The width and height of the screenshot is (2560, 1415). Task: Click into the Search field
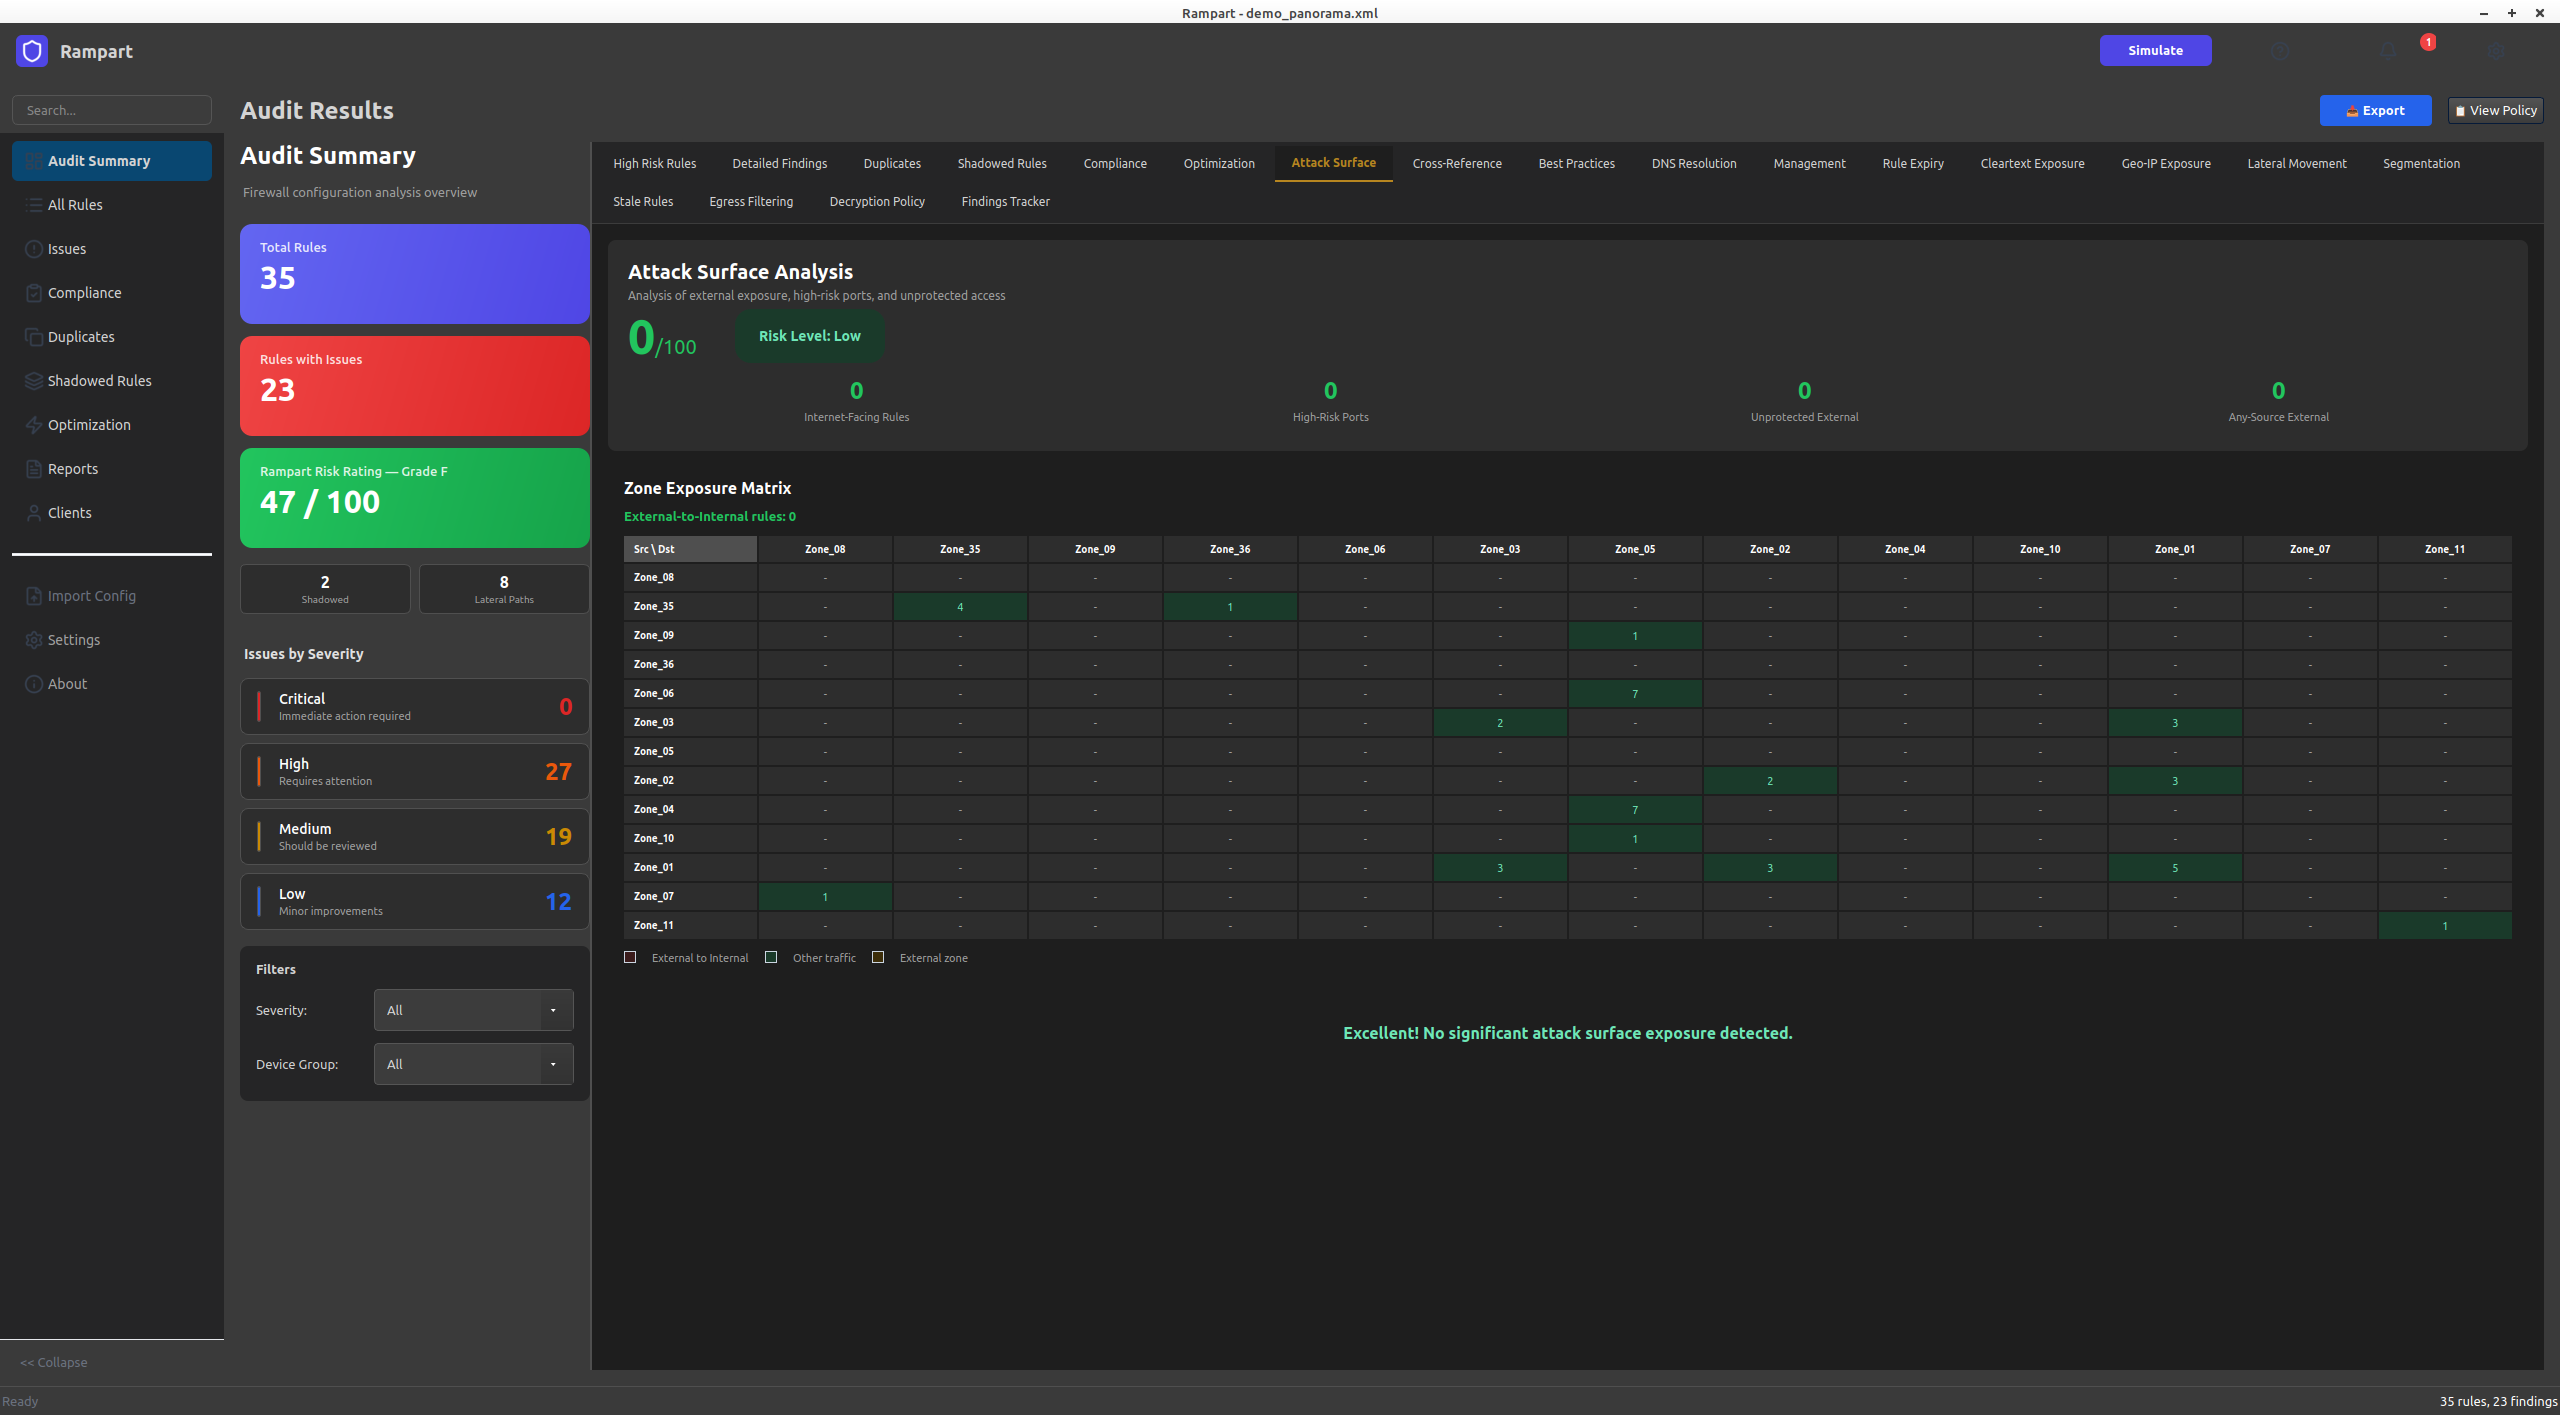(112, 110)
